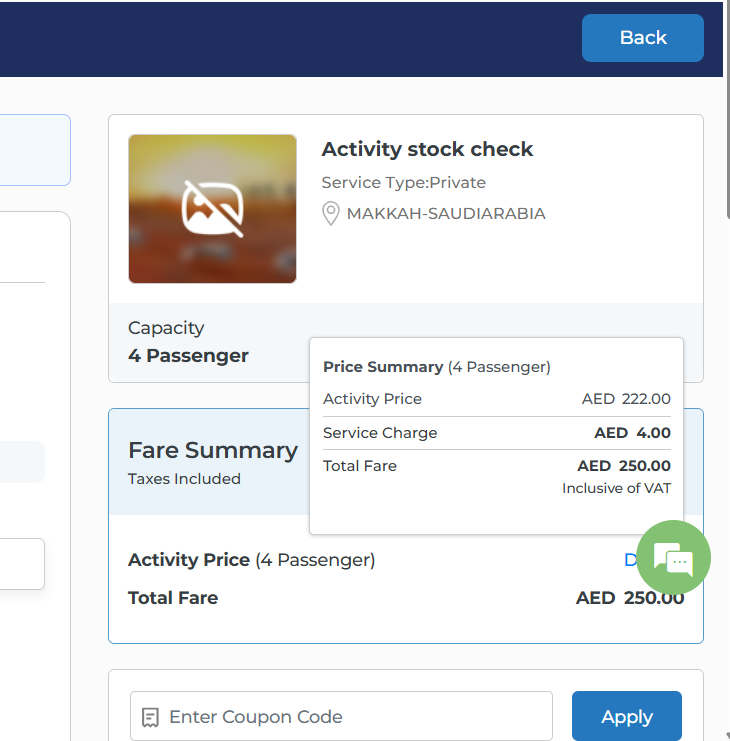Click the Inclusive of VAT note

[x=616, y=488]
